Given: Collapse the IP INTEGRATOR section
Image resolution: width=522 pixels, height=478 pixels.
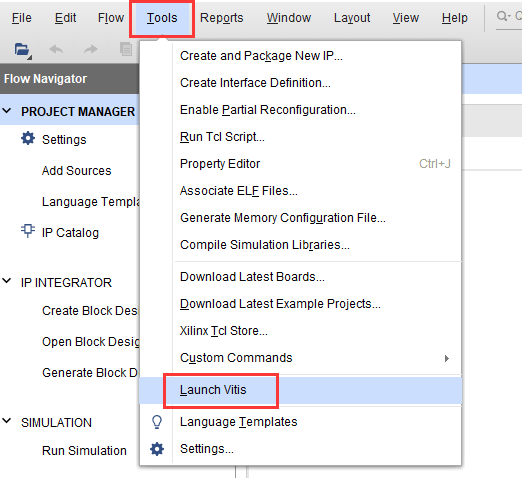Looking at the screenshot, I should [x=7, y=281].
